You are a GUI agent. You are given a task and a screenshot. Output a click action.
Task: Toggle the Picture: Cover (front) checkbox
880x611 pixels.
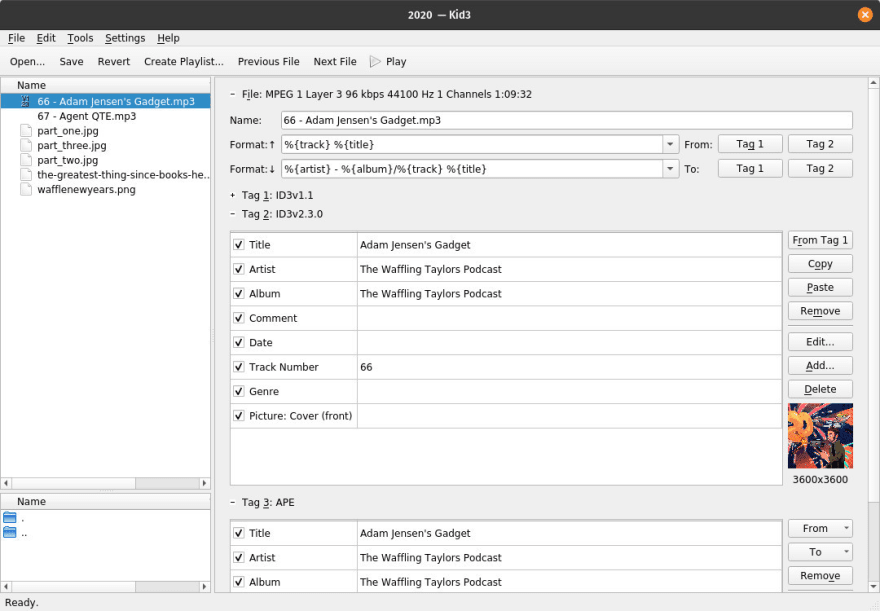tap(239, 416)
